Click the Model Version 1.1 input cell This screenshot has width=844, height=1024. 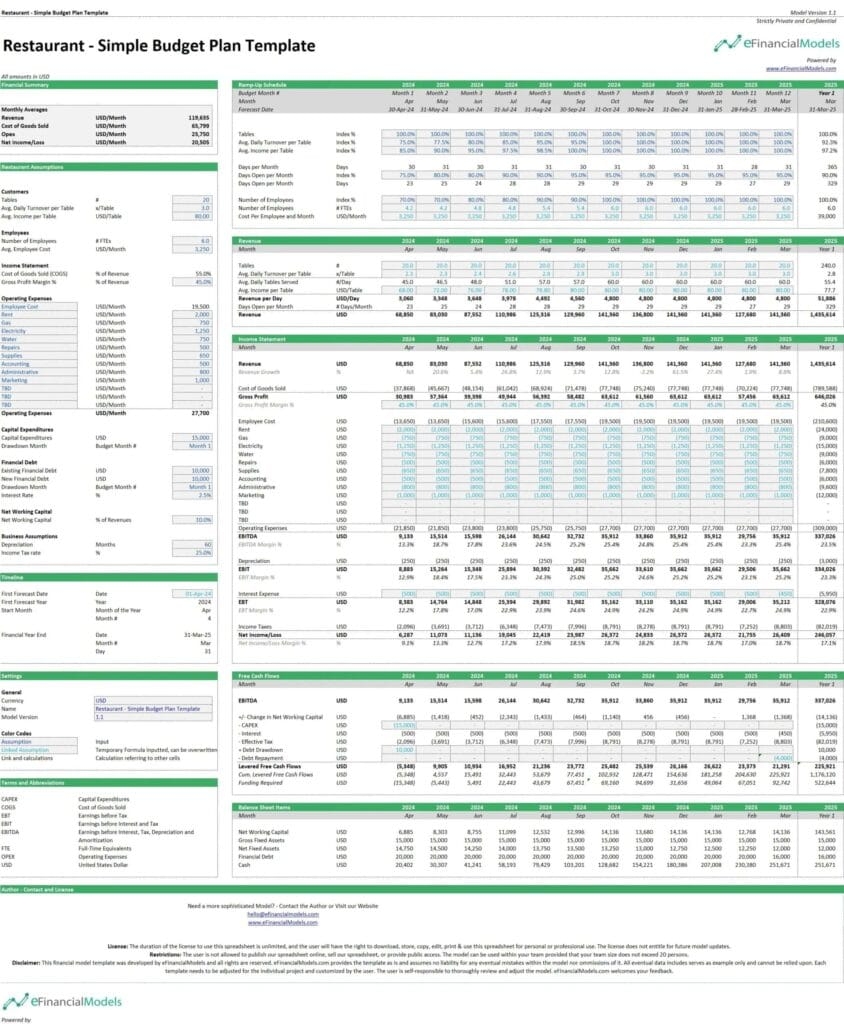coord(155,716)
